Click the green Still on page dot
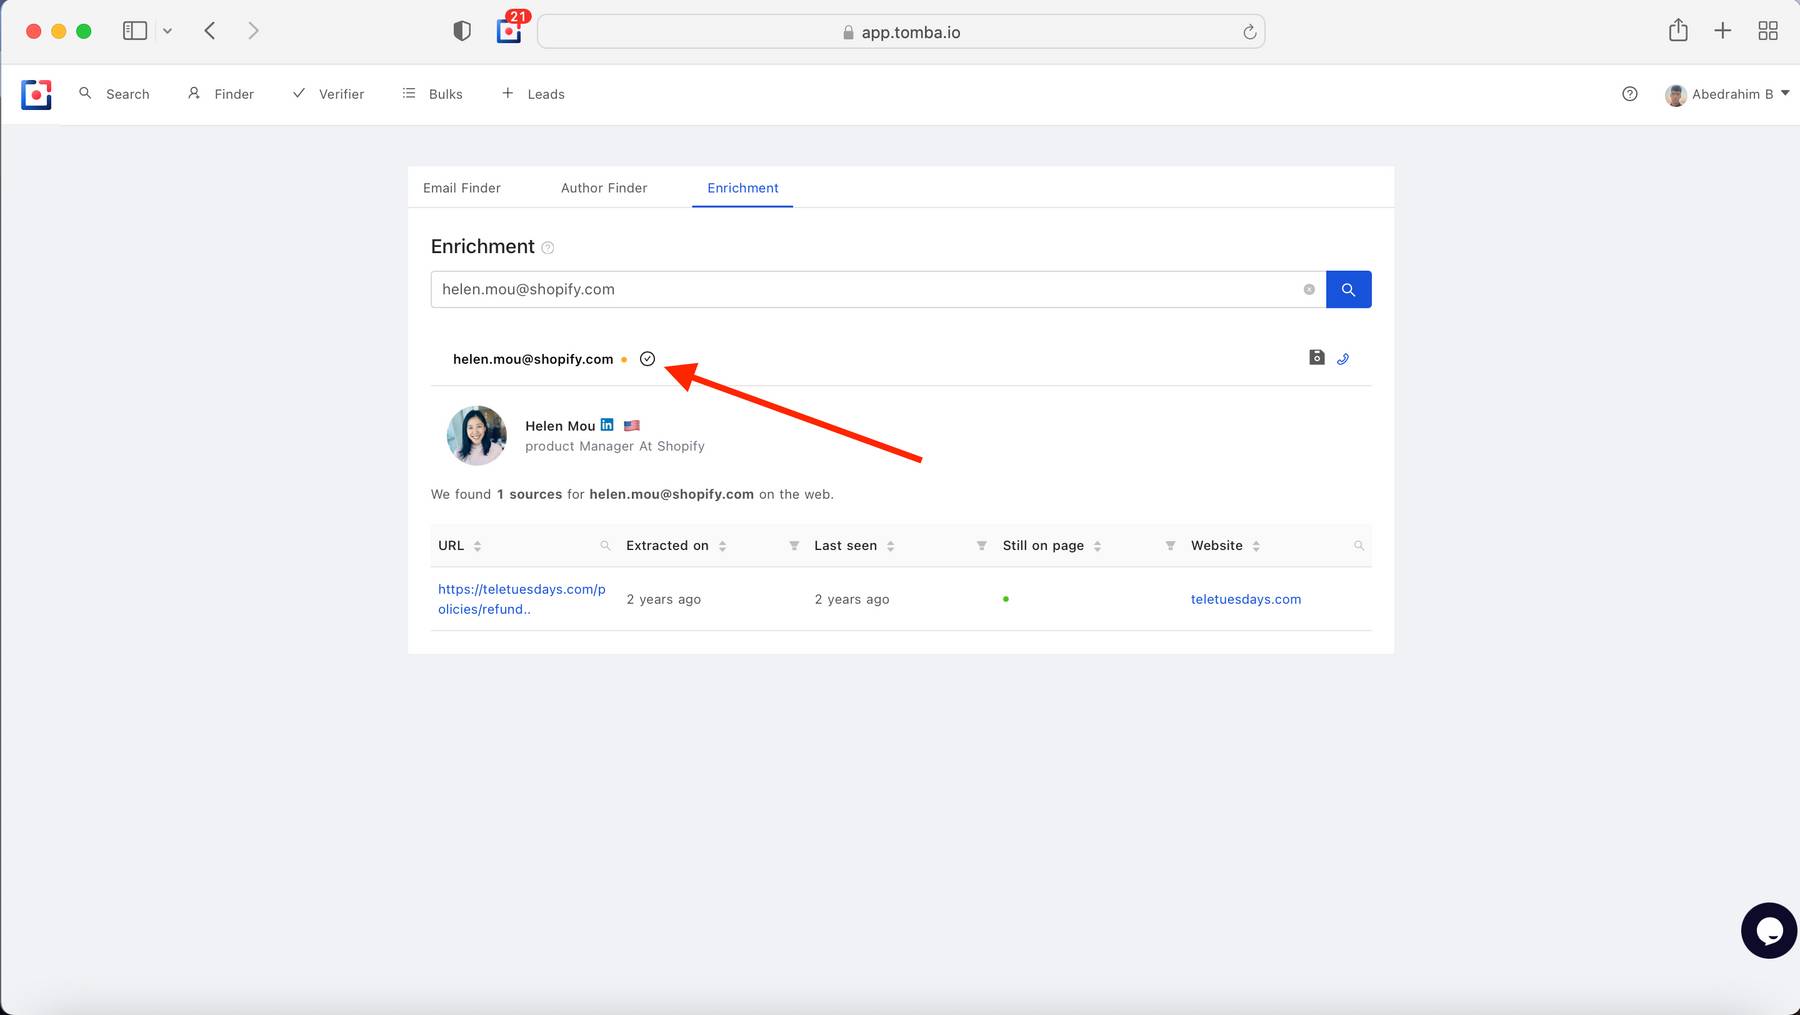Screen dimensions: 1800x1015 coord(1006,599)
